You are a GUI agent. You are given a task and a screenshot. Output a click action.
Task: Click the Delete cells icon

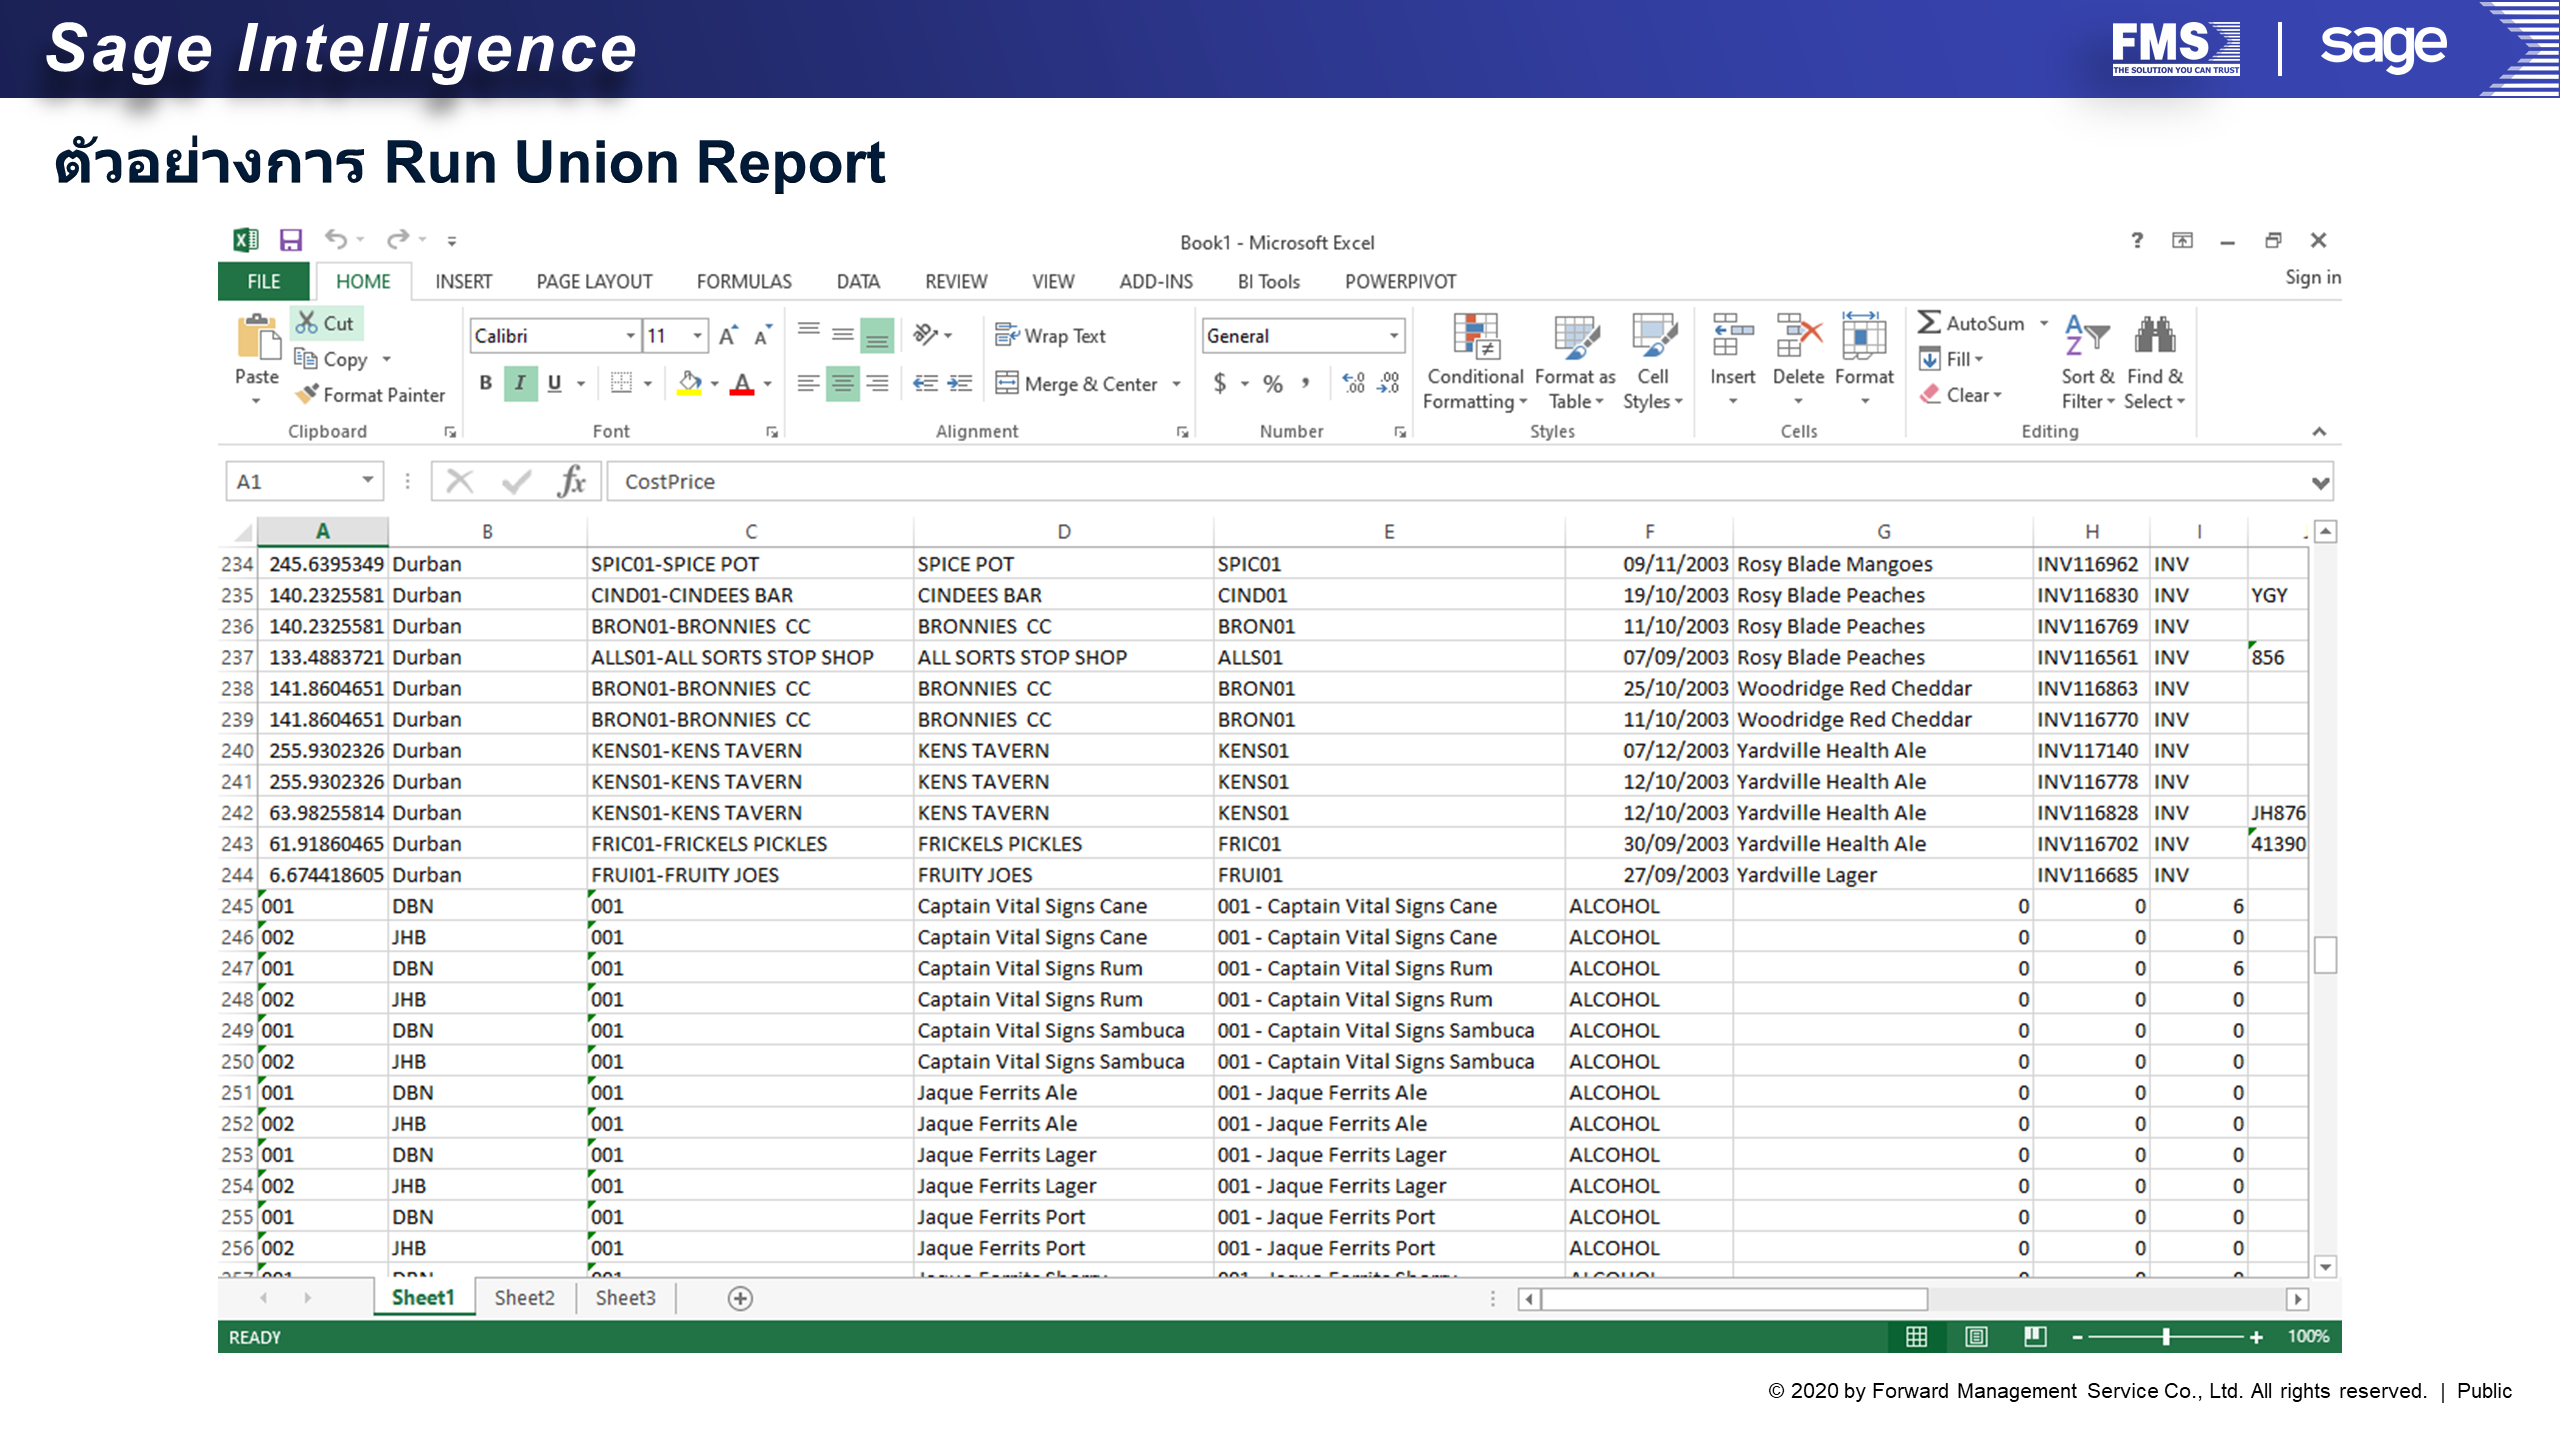pyautogui.click(x=1799, y=336)
